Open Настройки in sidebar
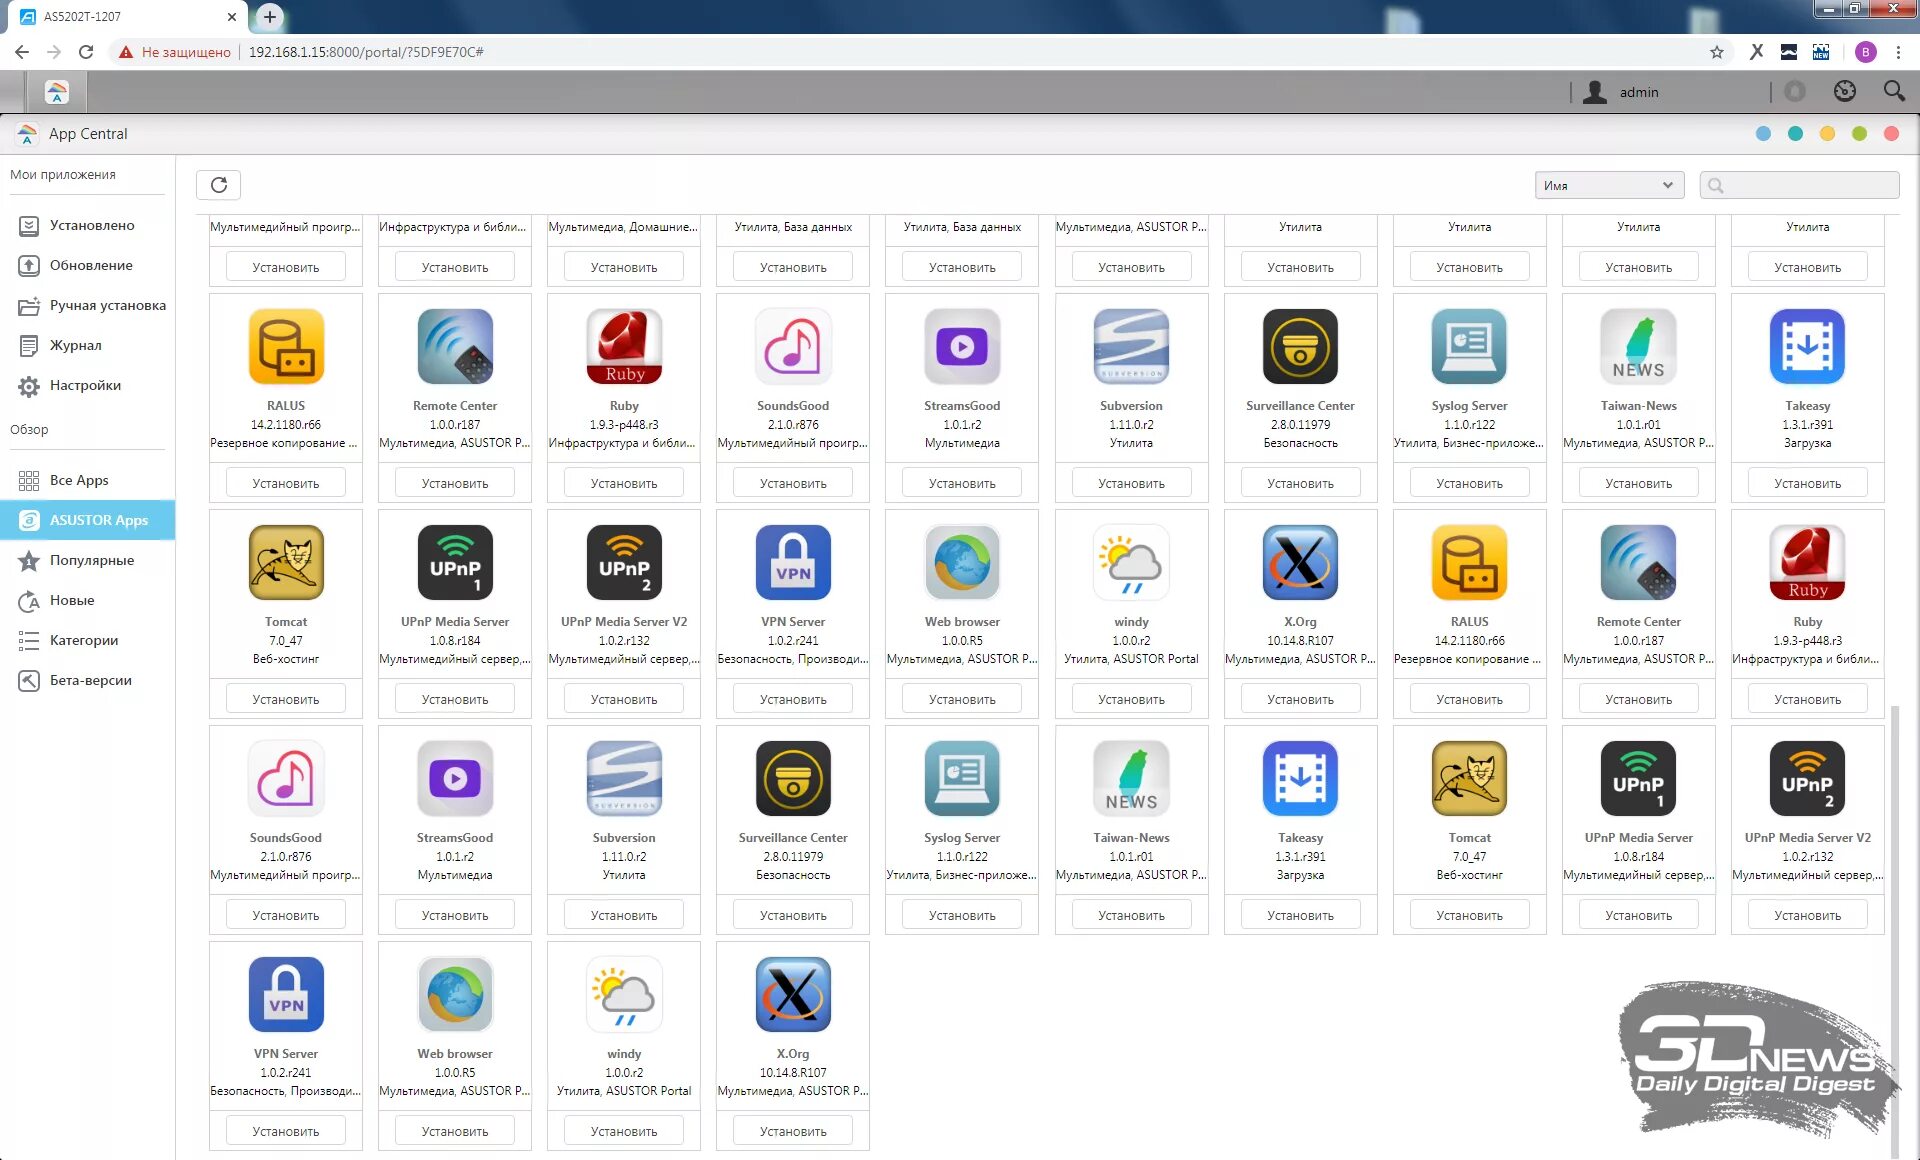1920x1160 pixels. pos(85,385)
